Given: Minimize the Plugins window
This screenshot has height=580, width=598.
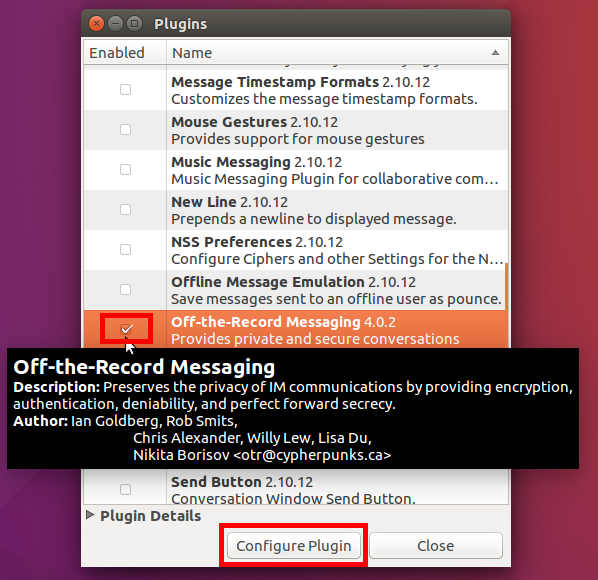Looking at the screenshot, I should [116, 24].
